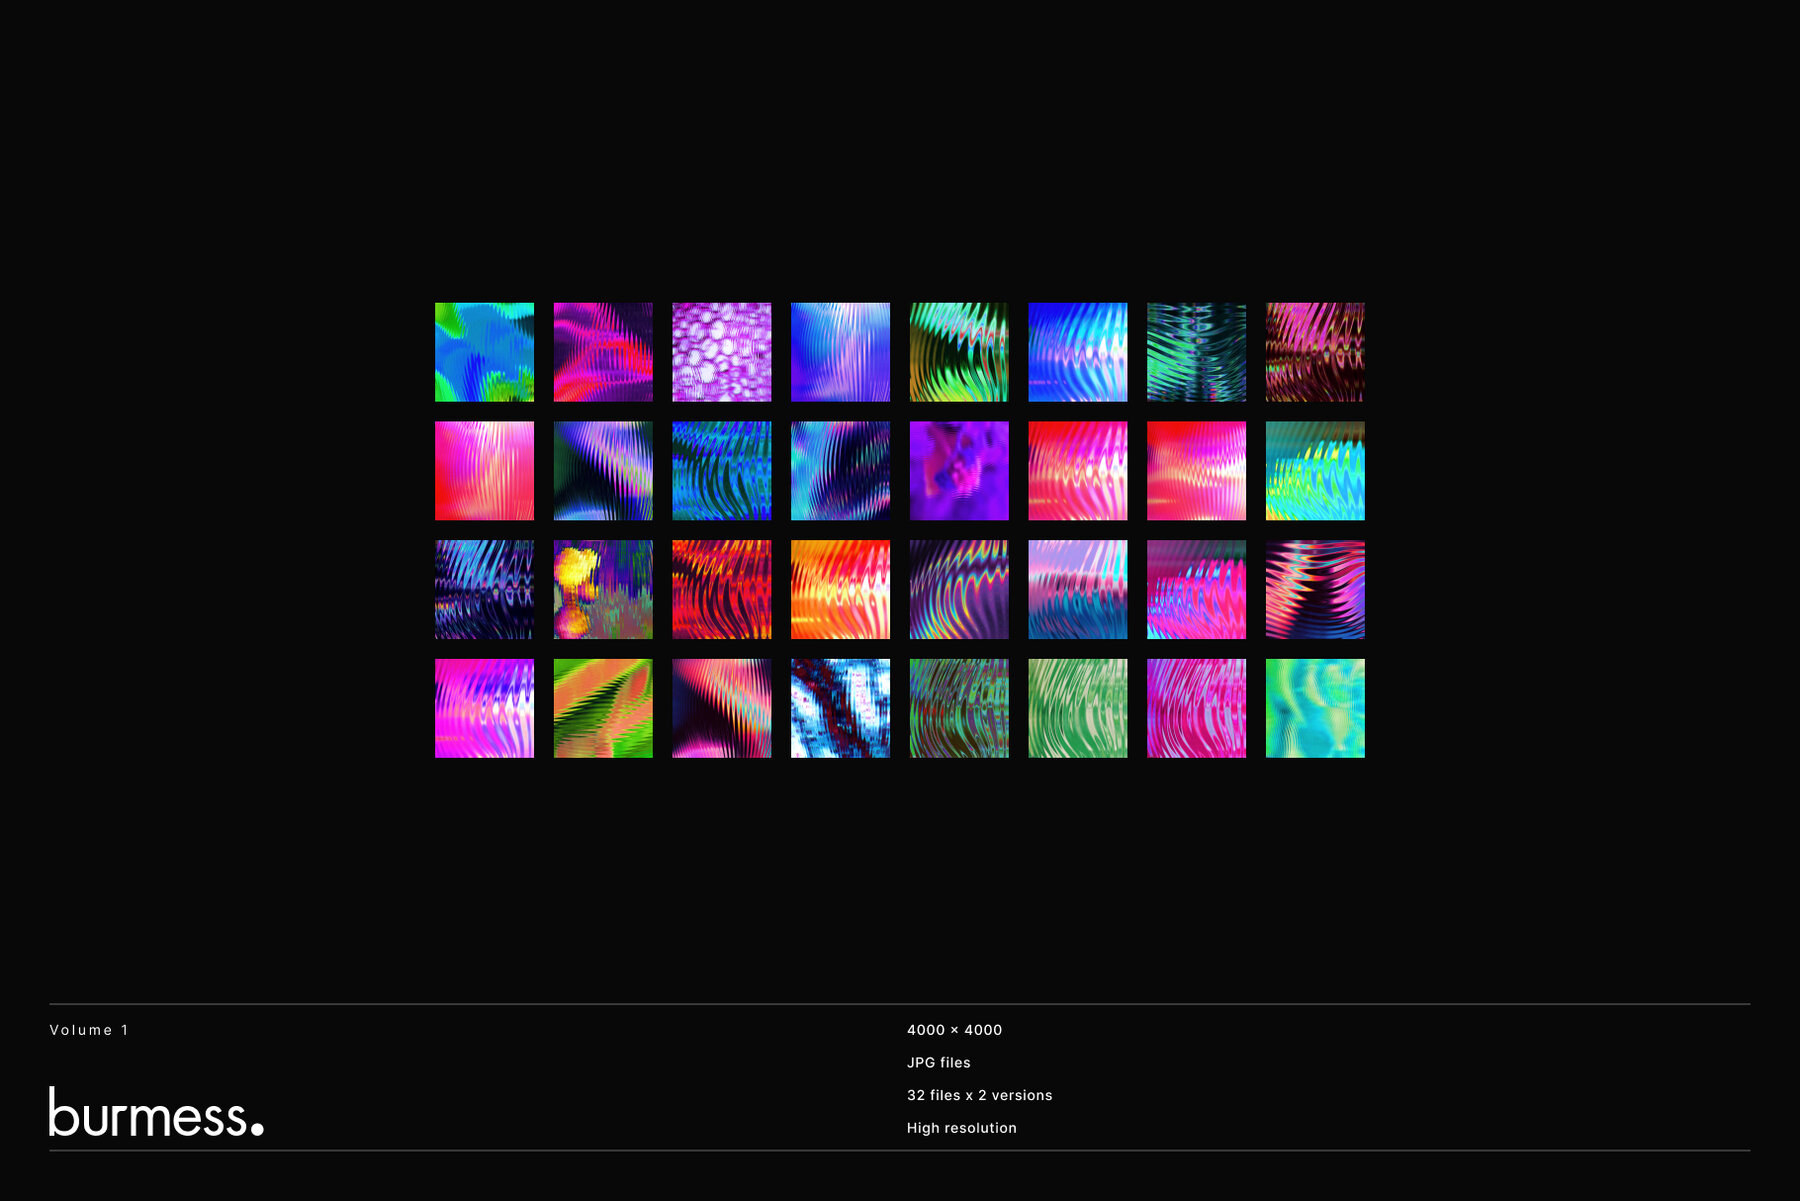Click the JPG files text
1800x1201 pixels.
[938, 1062]
